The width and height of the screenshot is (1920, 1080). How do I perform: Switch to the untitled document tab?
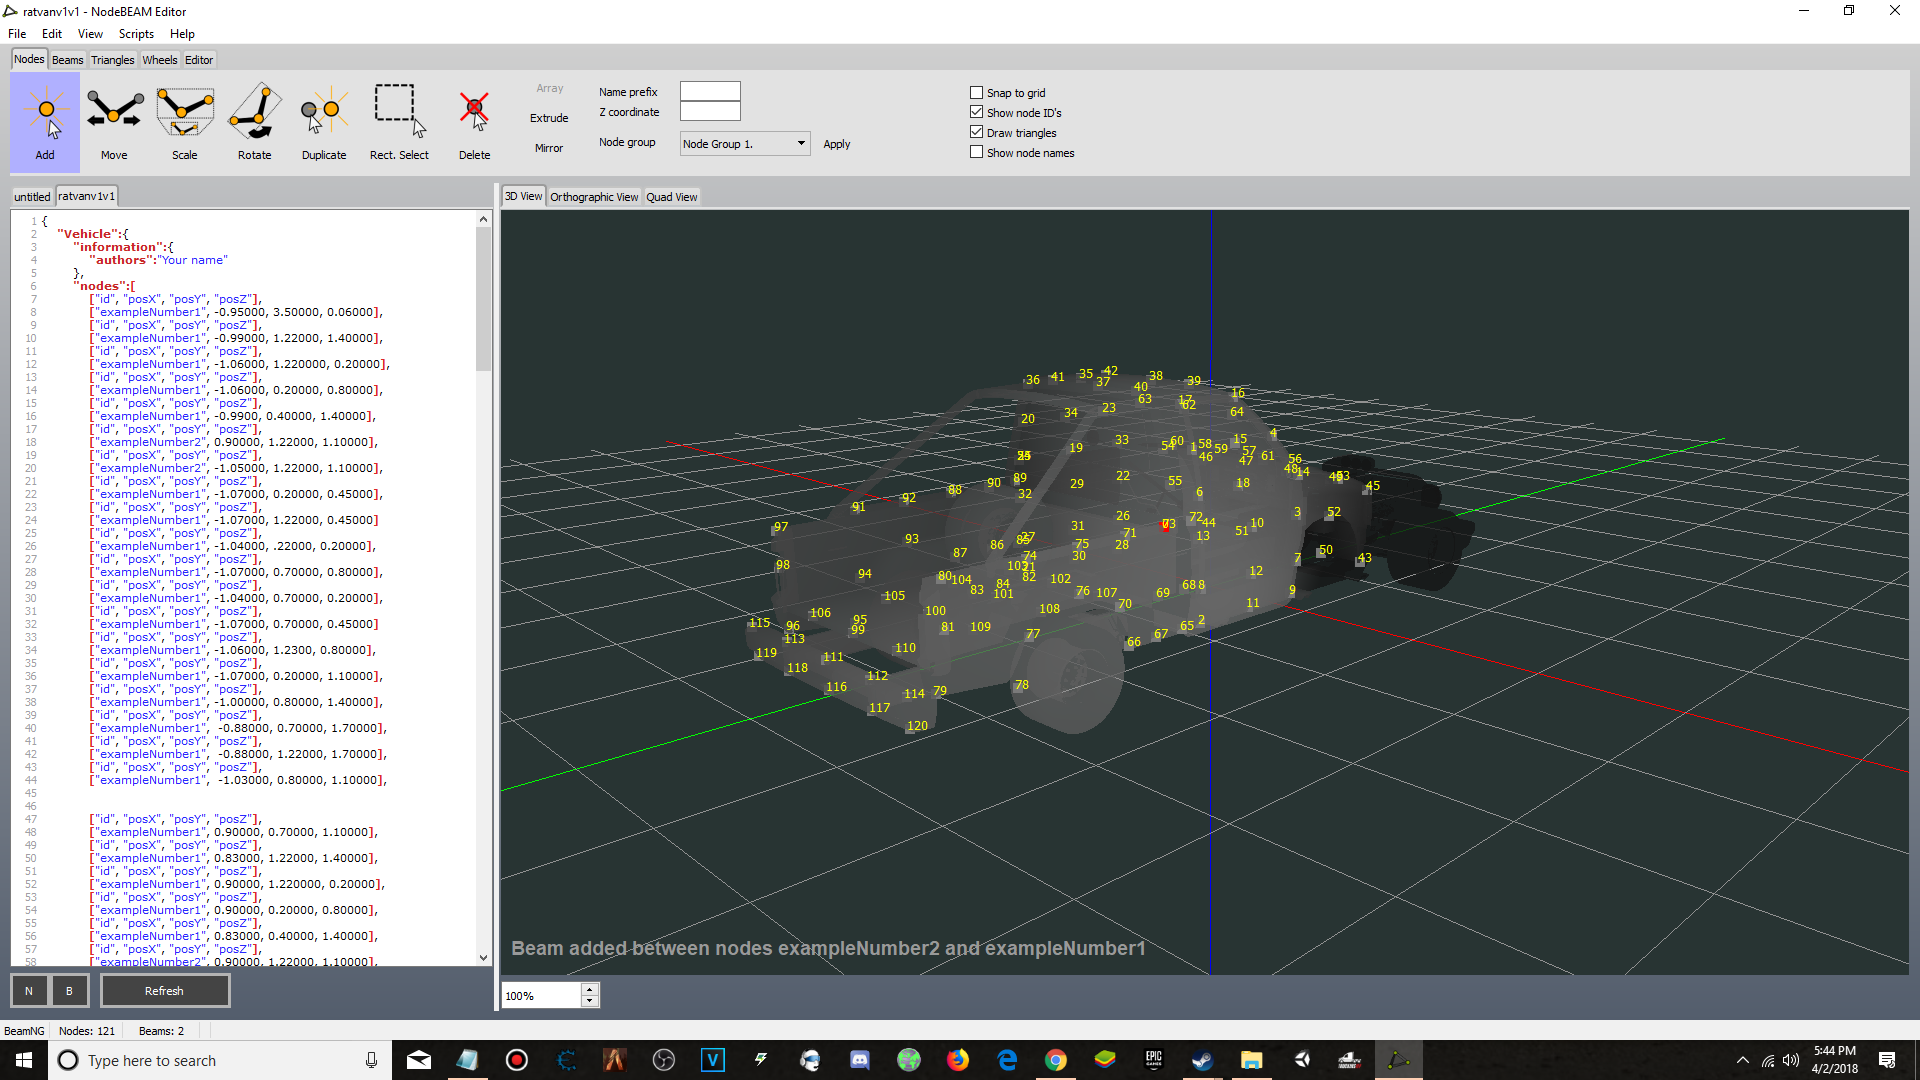tap(32, 197)
